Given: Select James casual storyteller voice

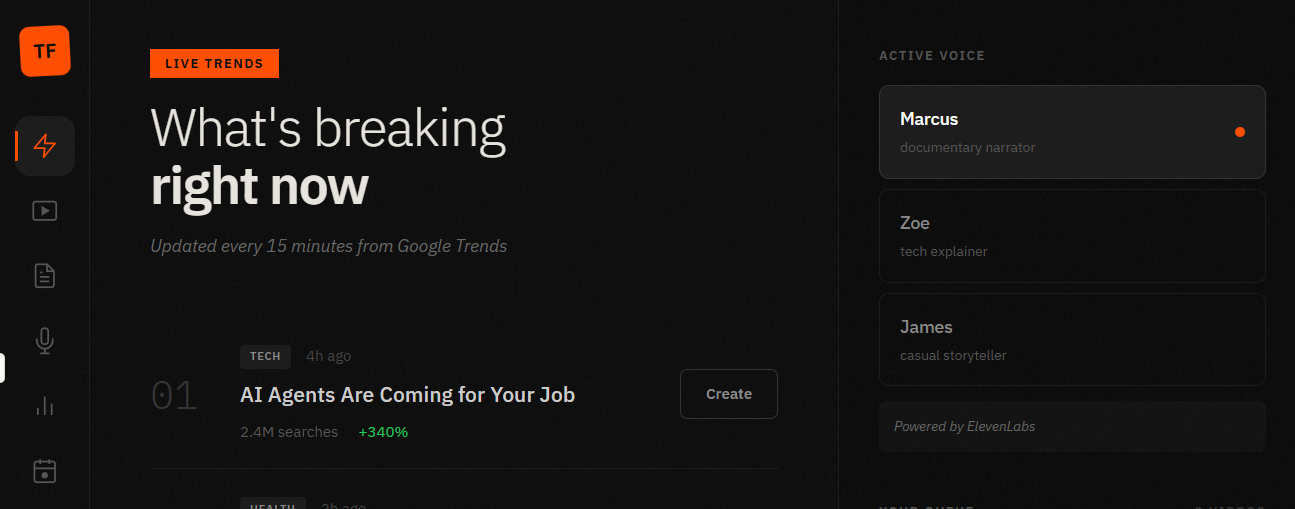Looking at the screenshot, I should pos(1071,340).
